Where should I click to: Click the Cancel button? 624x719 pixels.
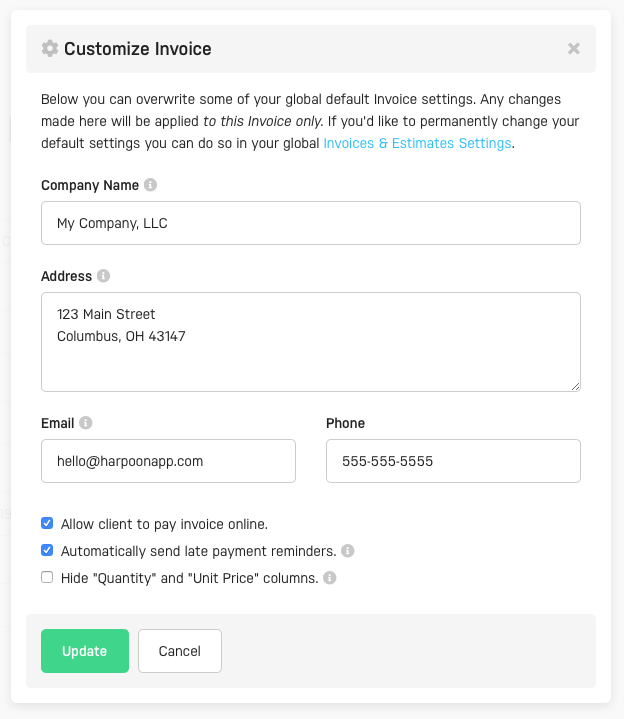[180, 651]
